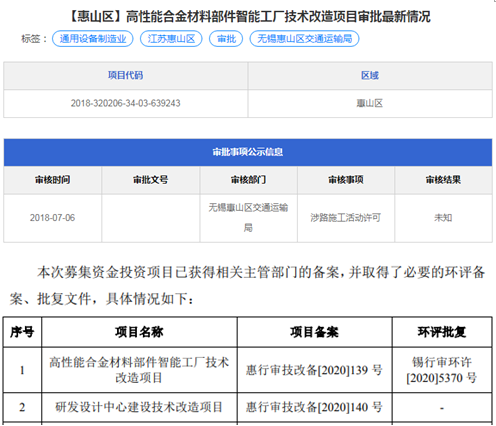Click the 惠山区 region value cell
This screenshot has width=496, height=426.
370,103
